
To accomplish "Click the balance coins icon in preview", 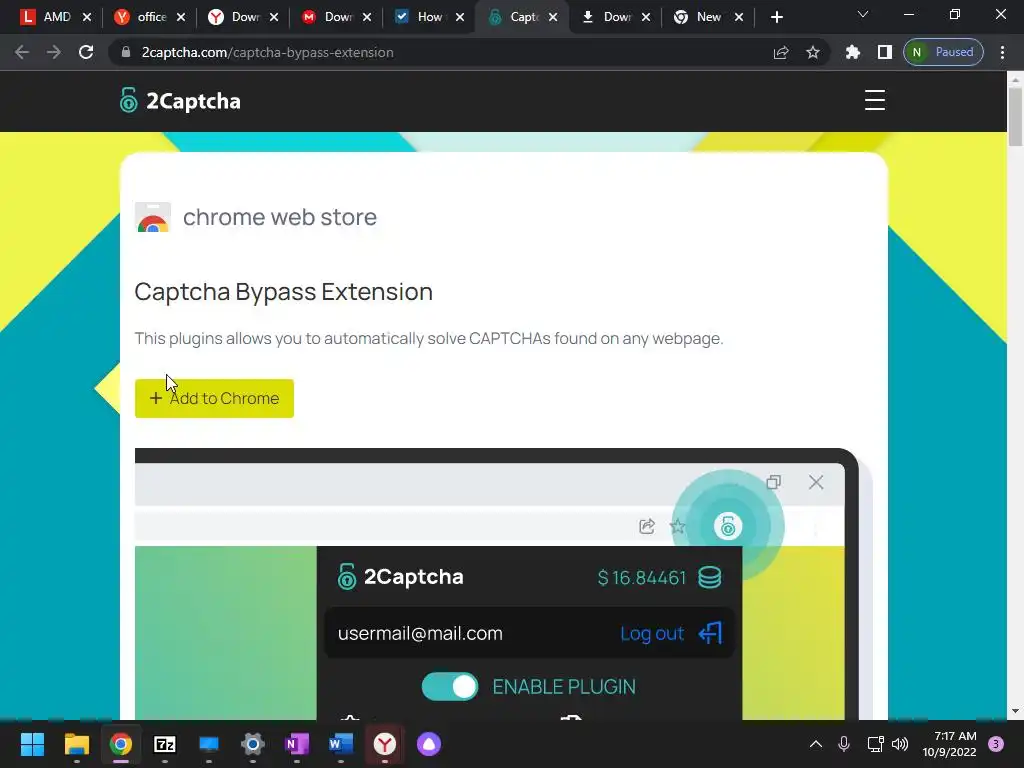I will pyautogui.click(x=710, y=577).
